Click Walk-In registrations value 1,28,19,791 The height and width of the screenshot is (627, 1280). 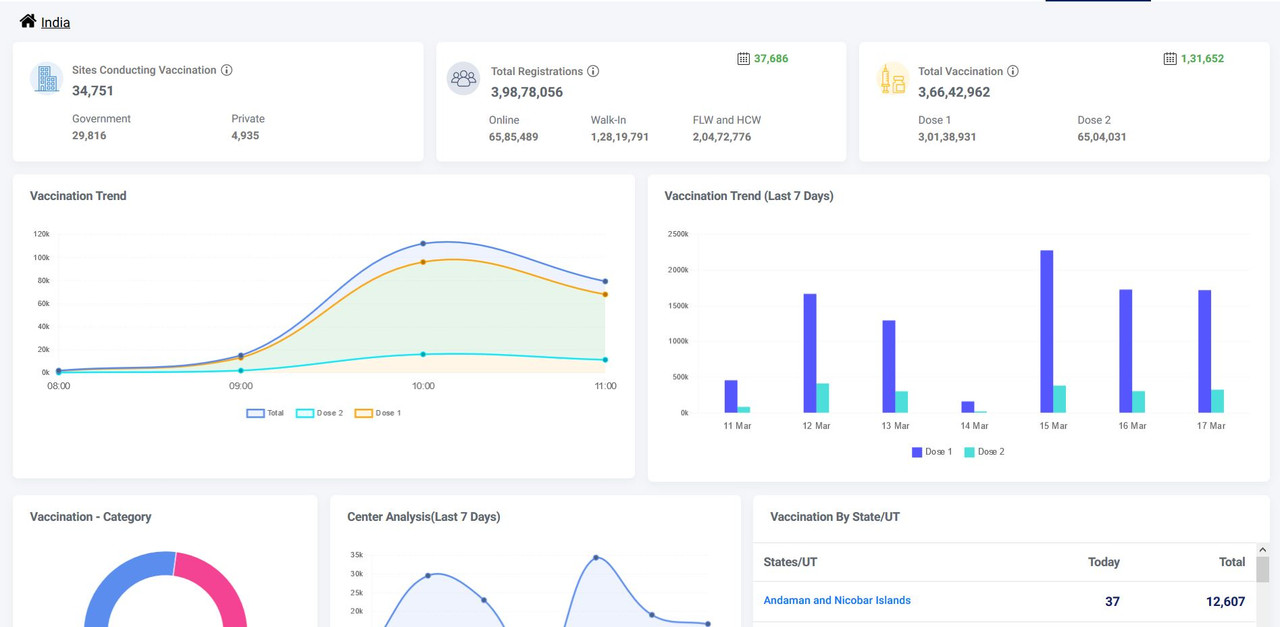pyautogui.click(x=620, y=137)
